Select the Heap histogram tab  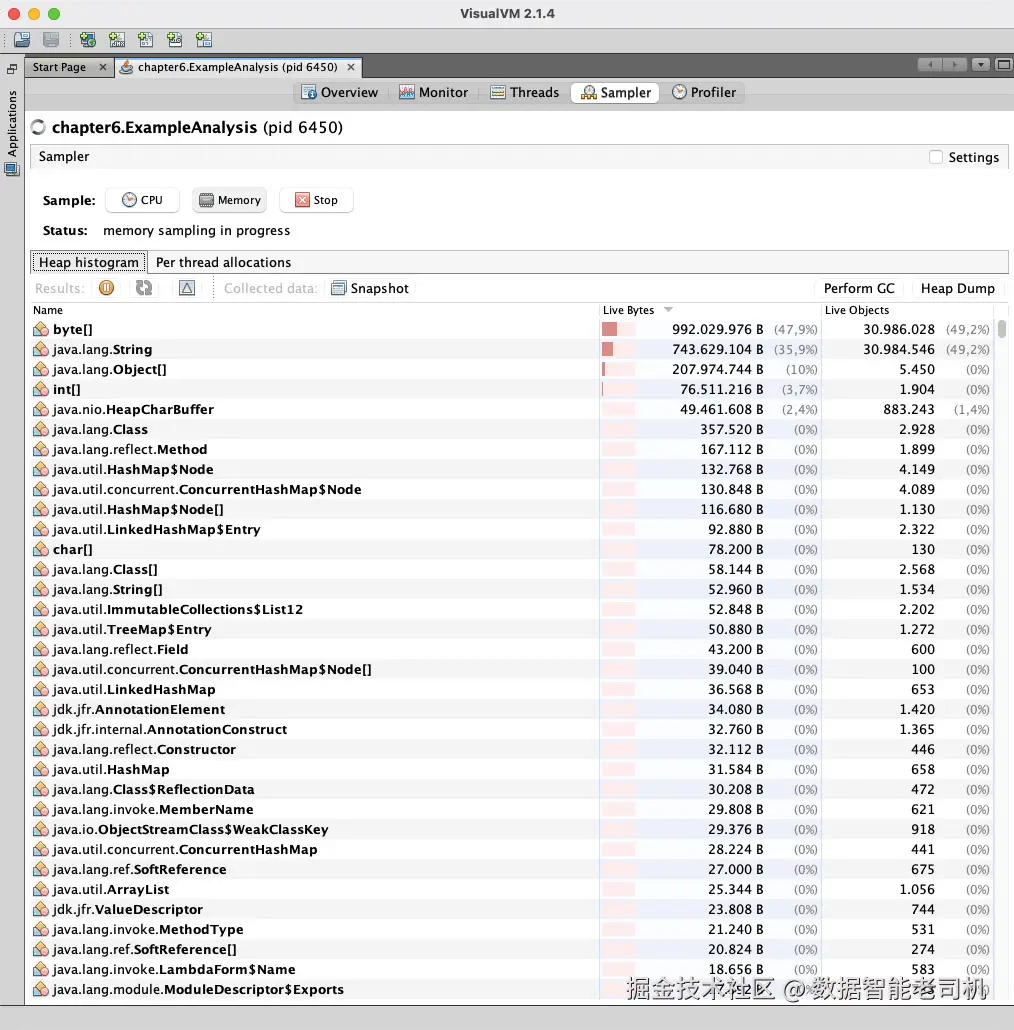(x=89, y=262)
